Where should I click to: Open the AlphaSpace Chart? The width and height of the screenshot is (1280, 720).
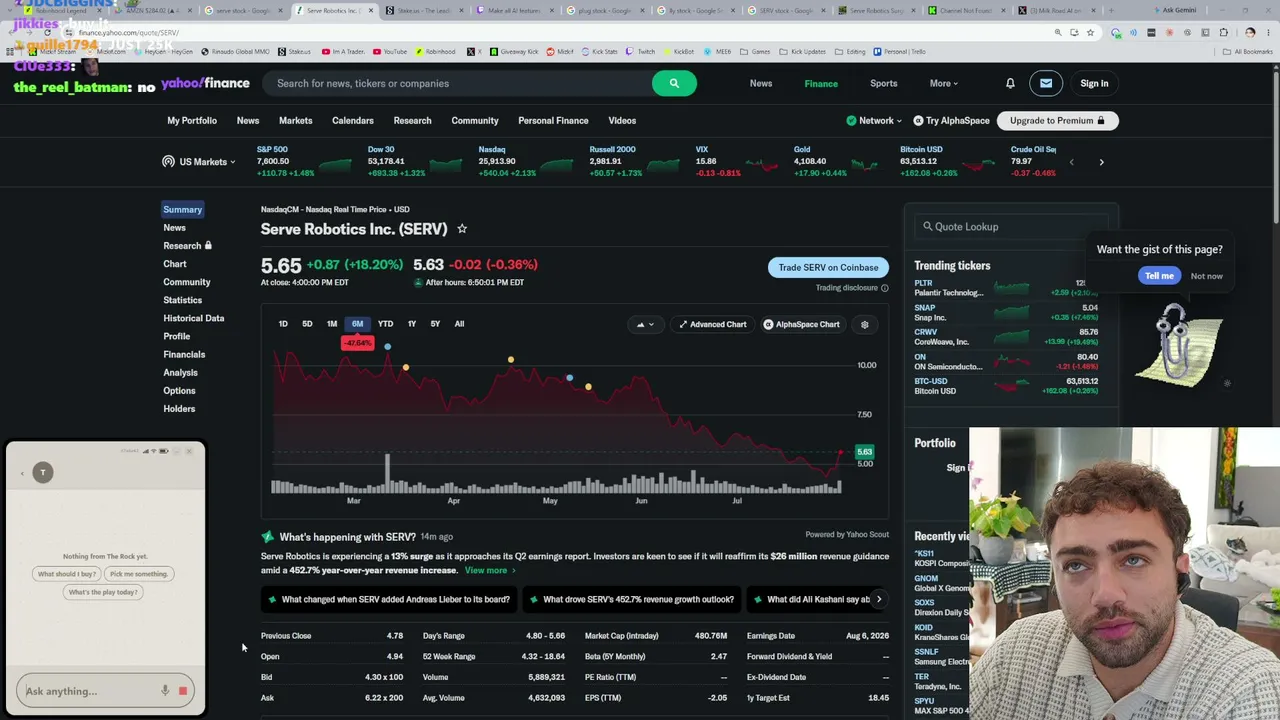[x=801, y=324]
